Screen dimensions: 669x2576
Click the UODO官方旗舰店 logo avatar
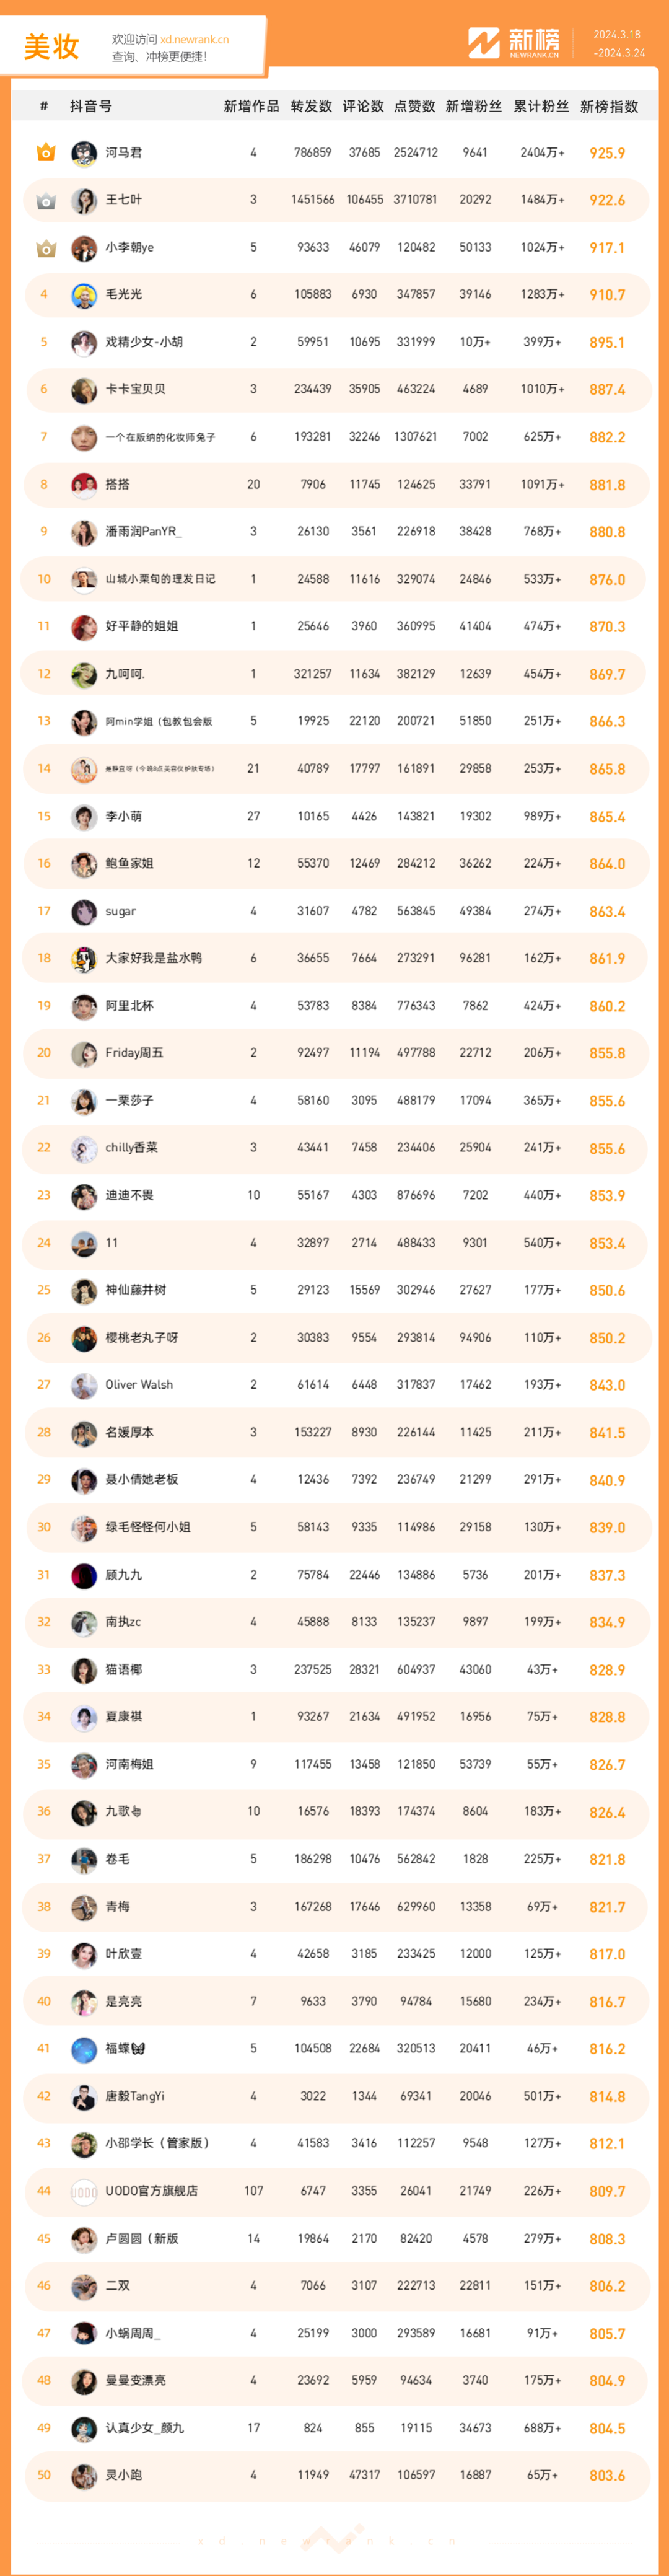(84, 2191)
